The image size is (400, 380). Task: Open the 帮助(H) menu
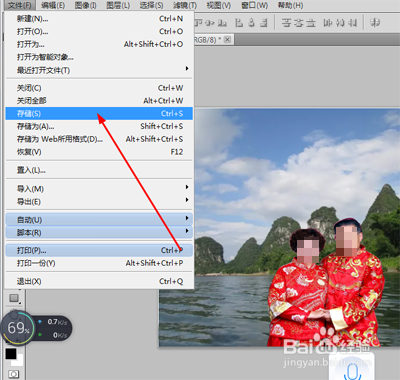pos(290,5)
